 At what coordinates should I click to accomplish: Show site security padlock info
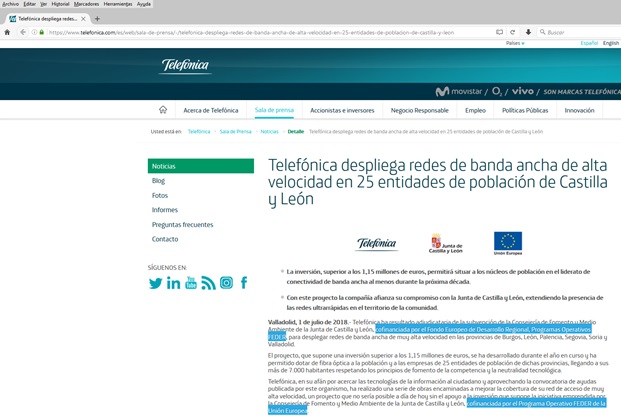pyautogui.click(x=42, y=32)
